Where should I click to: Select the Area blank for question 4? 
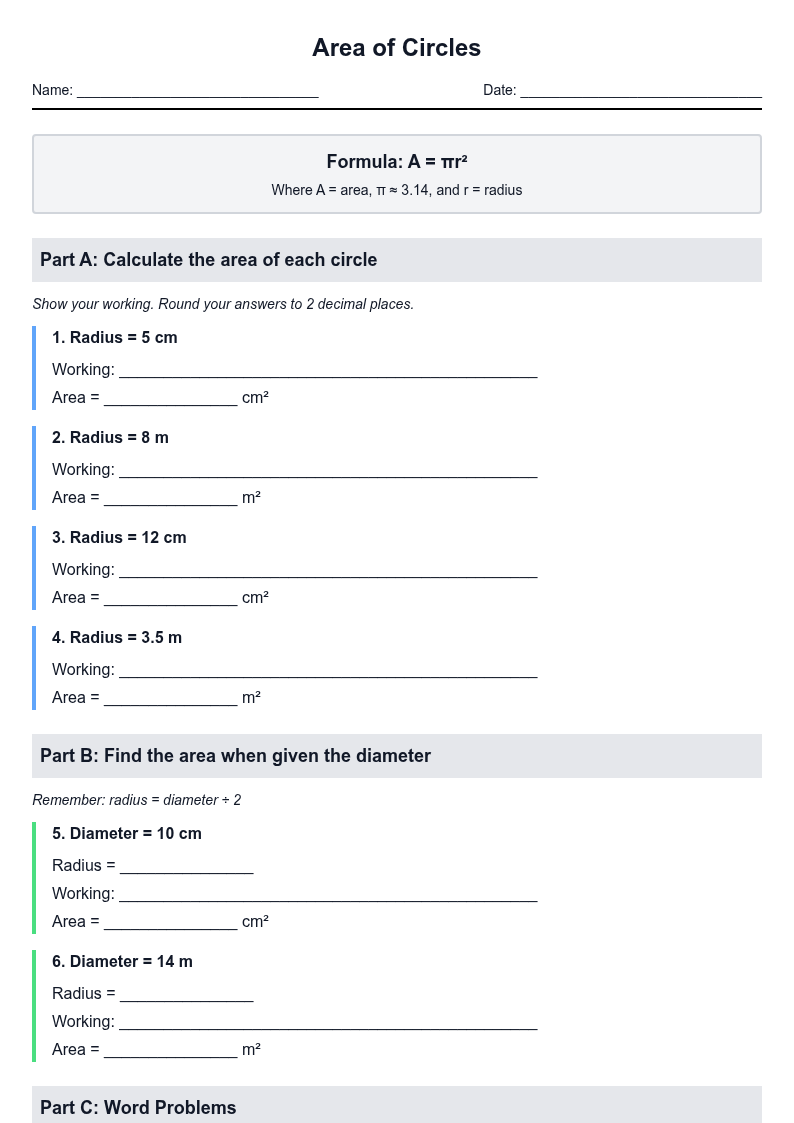tap(170, 698)
